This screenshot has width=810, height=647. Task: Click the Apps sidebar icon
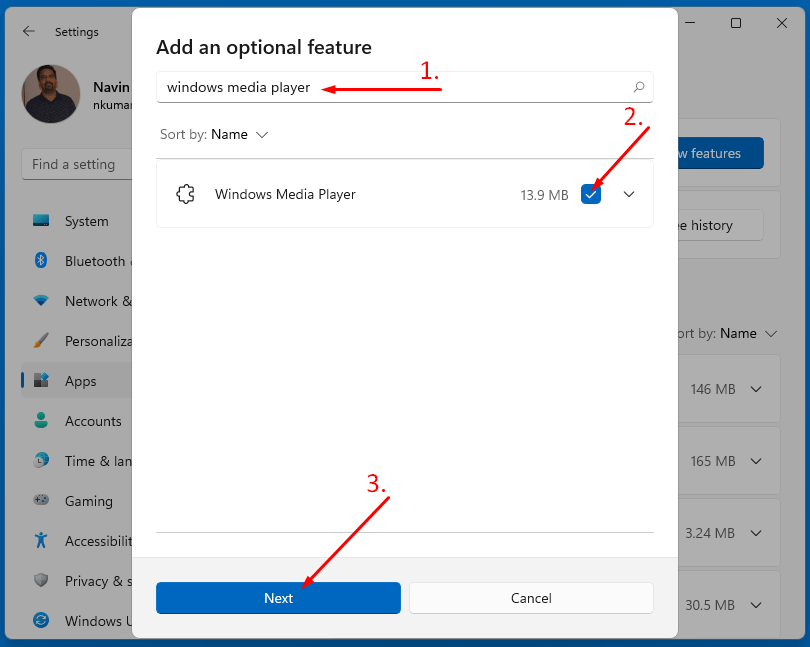(41, 380)
